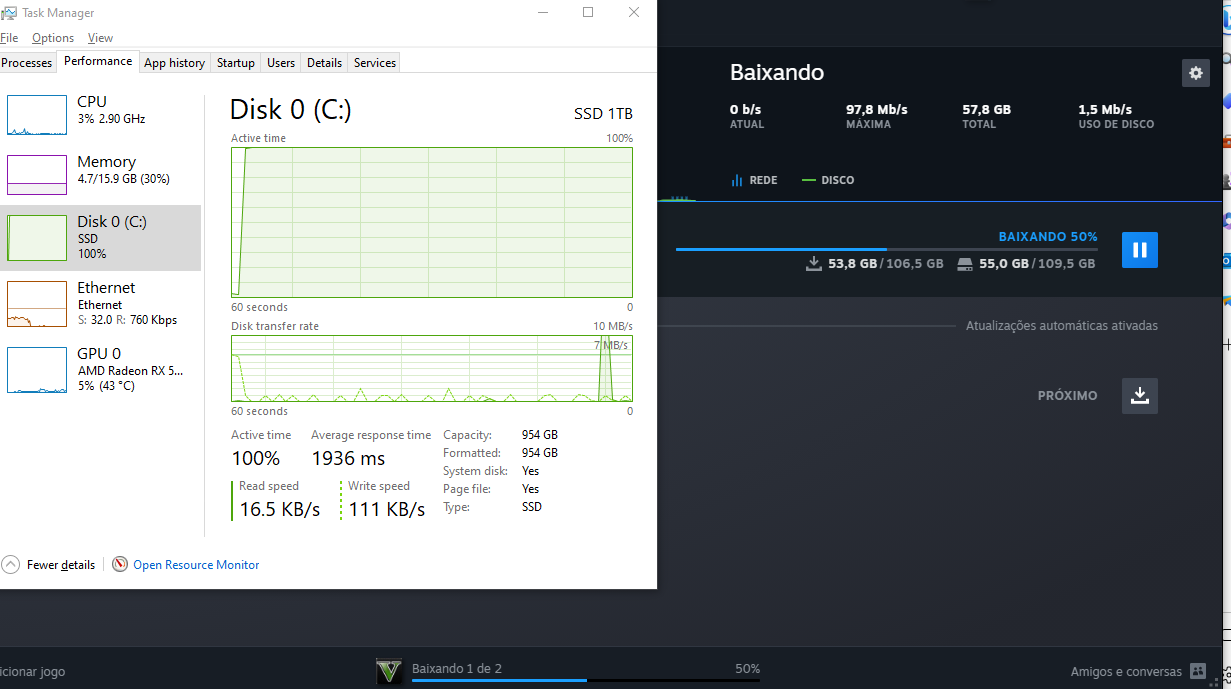The width and height of the screenshot is (1231, 689).
Task: Click the Fewer details label
Action: point(61,565)
